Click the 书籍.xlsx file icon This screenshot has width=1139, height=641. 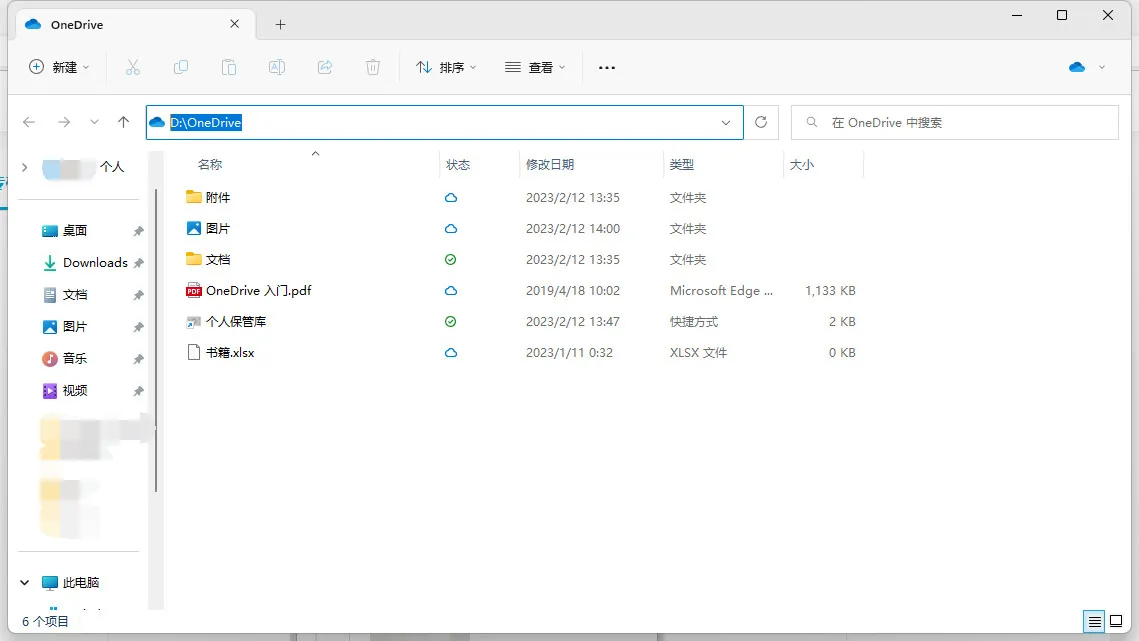193,352
